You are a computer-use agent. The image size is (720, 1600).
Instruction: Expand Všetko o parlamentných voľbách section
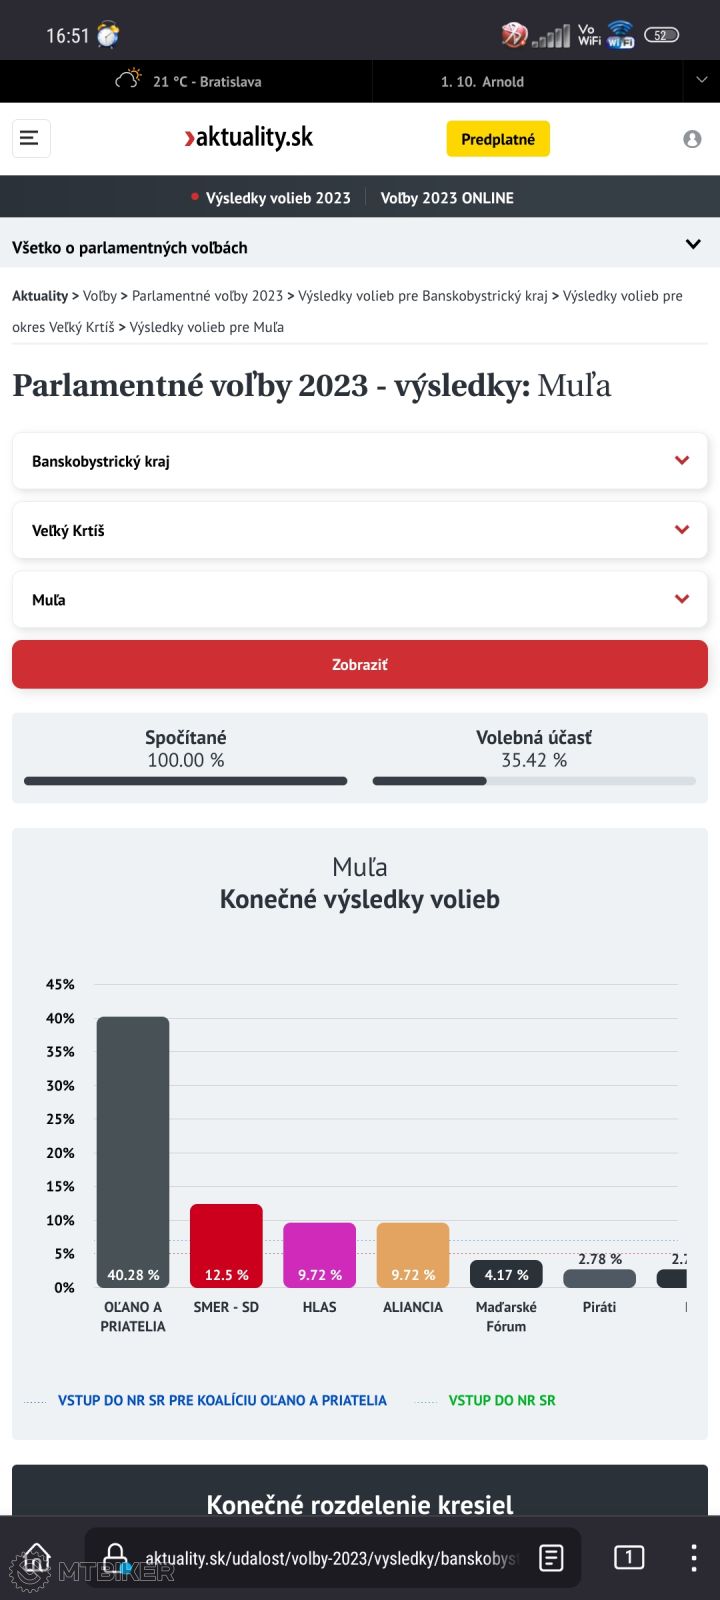coord(693,245)
